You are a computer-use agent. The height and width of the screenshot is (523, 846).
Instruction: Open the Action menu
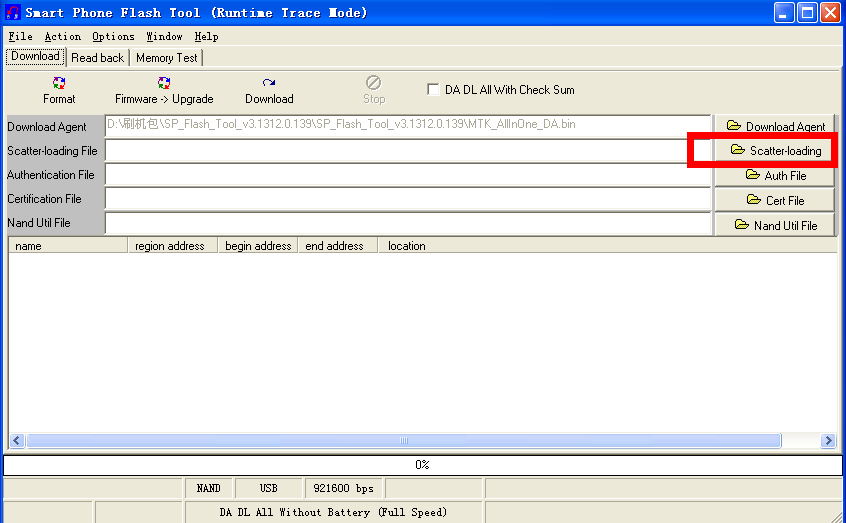[63, 37]
